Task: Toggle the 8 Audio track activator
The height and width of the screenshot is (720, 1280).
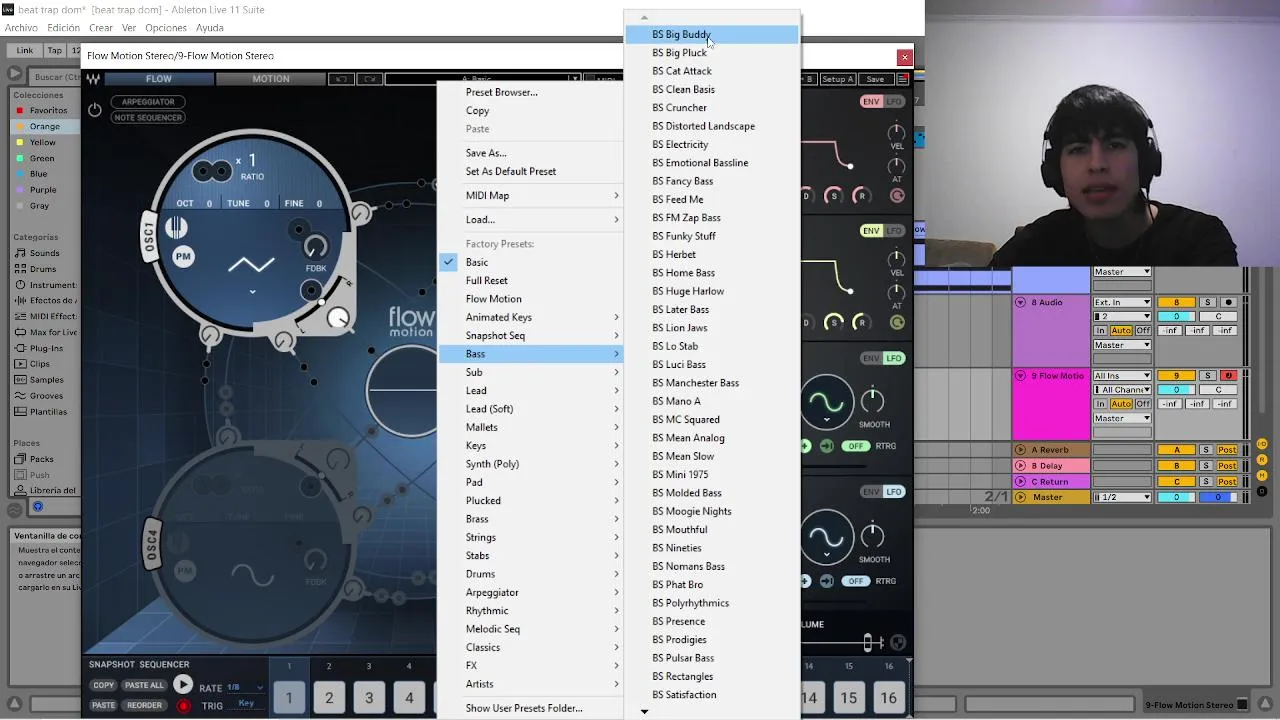Action: tap(1176, 302)
